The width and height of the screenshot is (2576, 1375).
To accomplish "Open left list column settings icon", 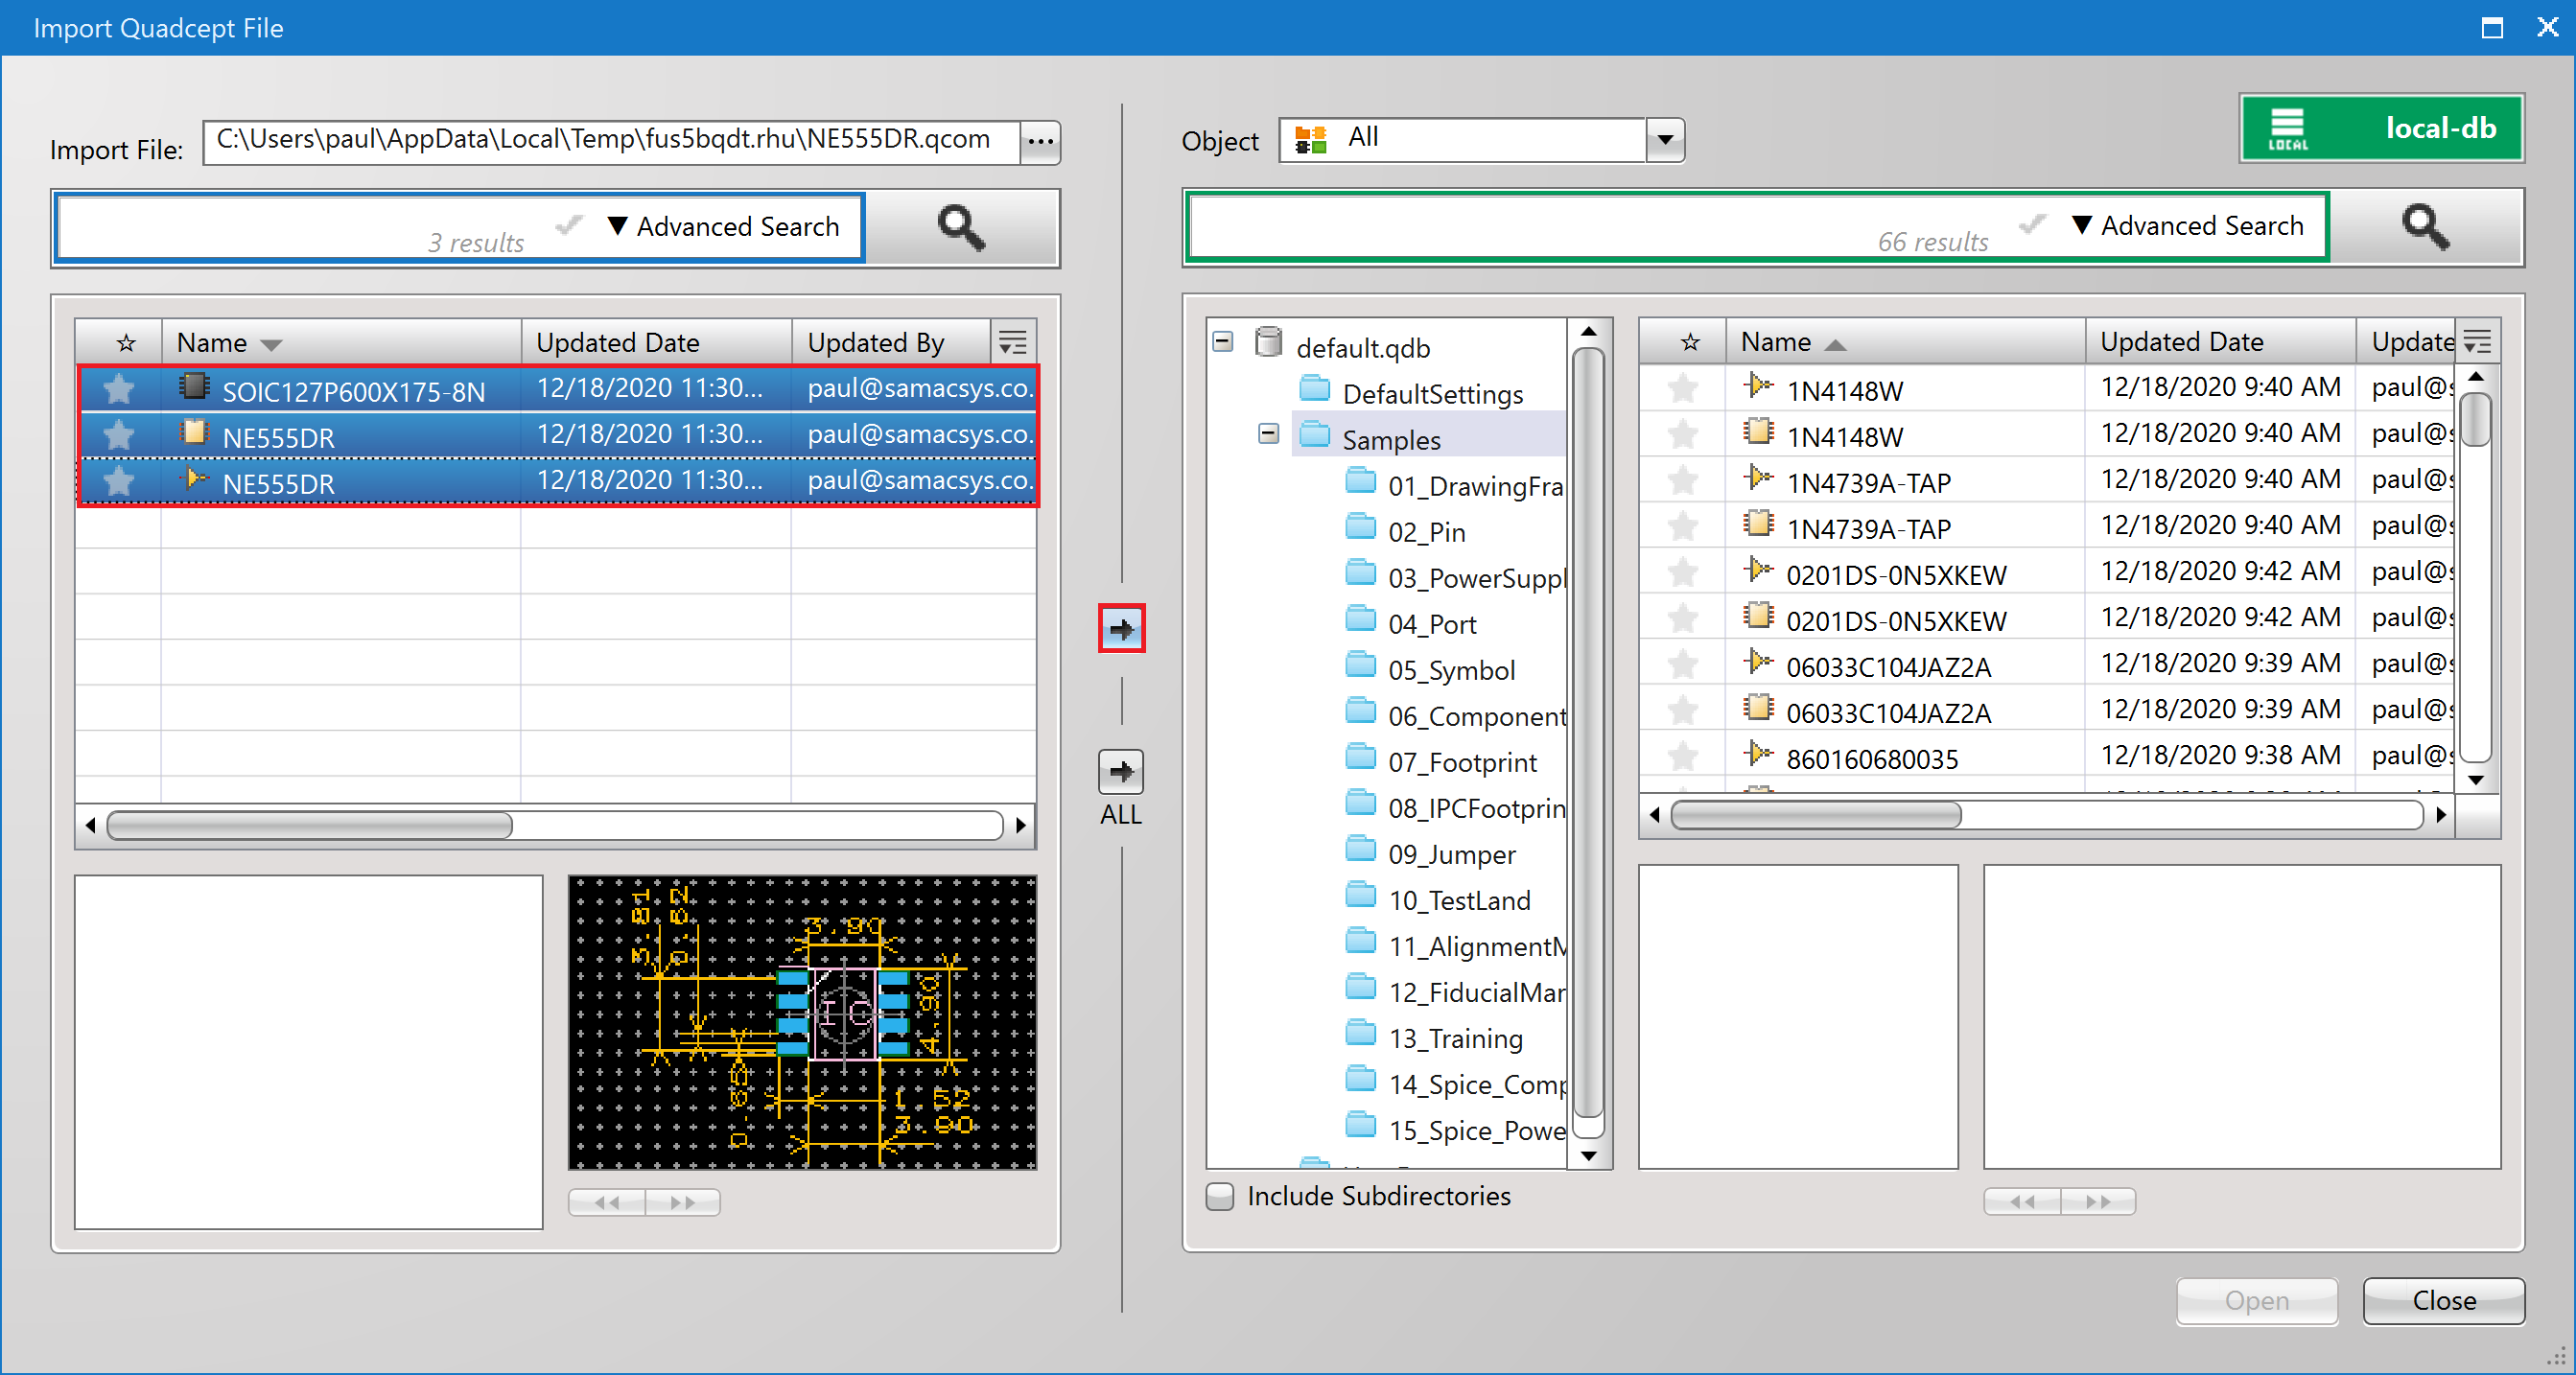I will [x=1012, y=343].
